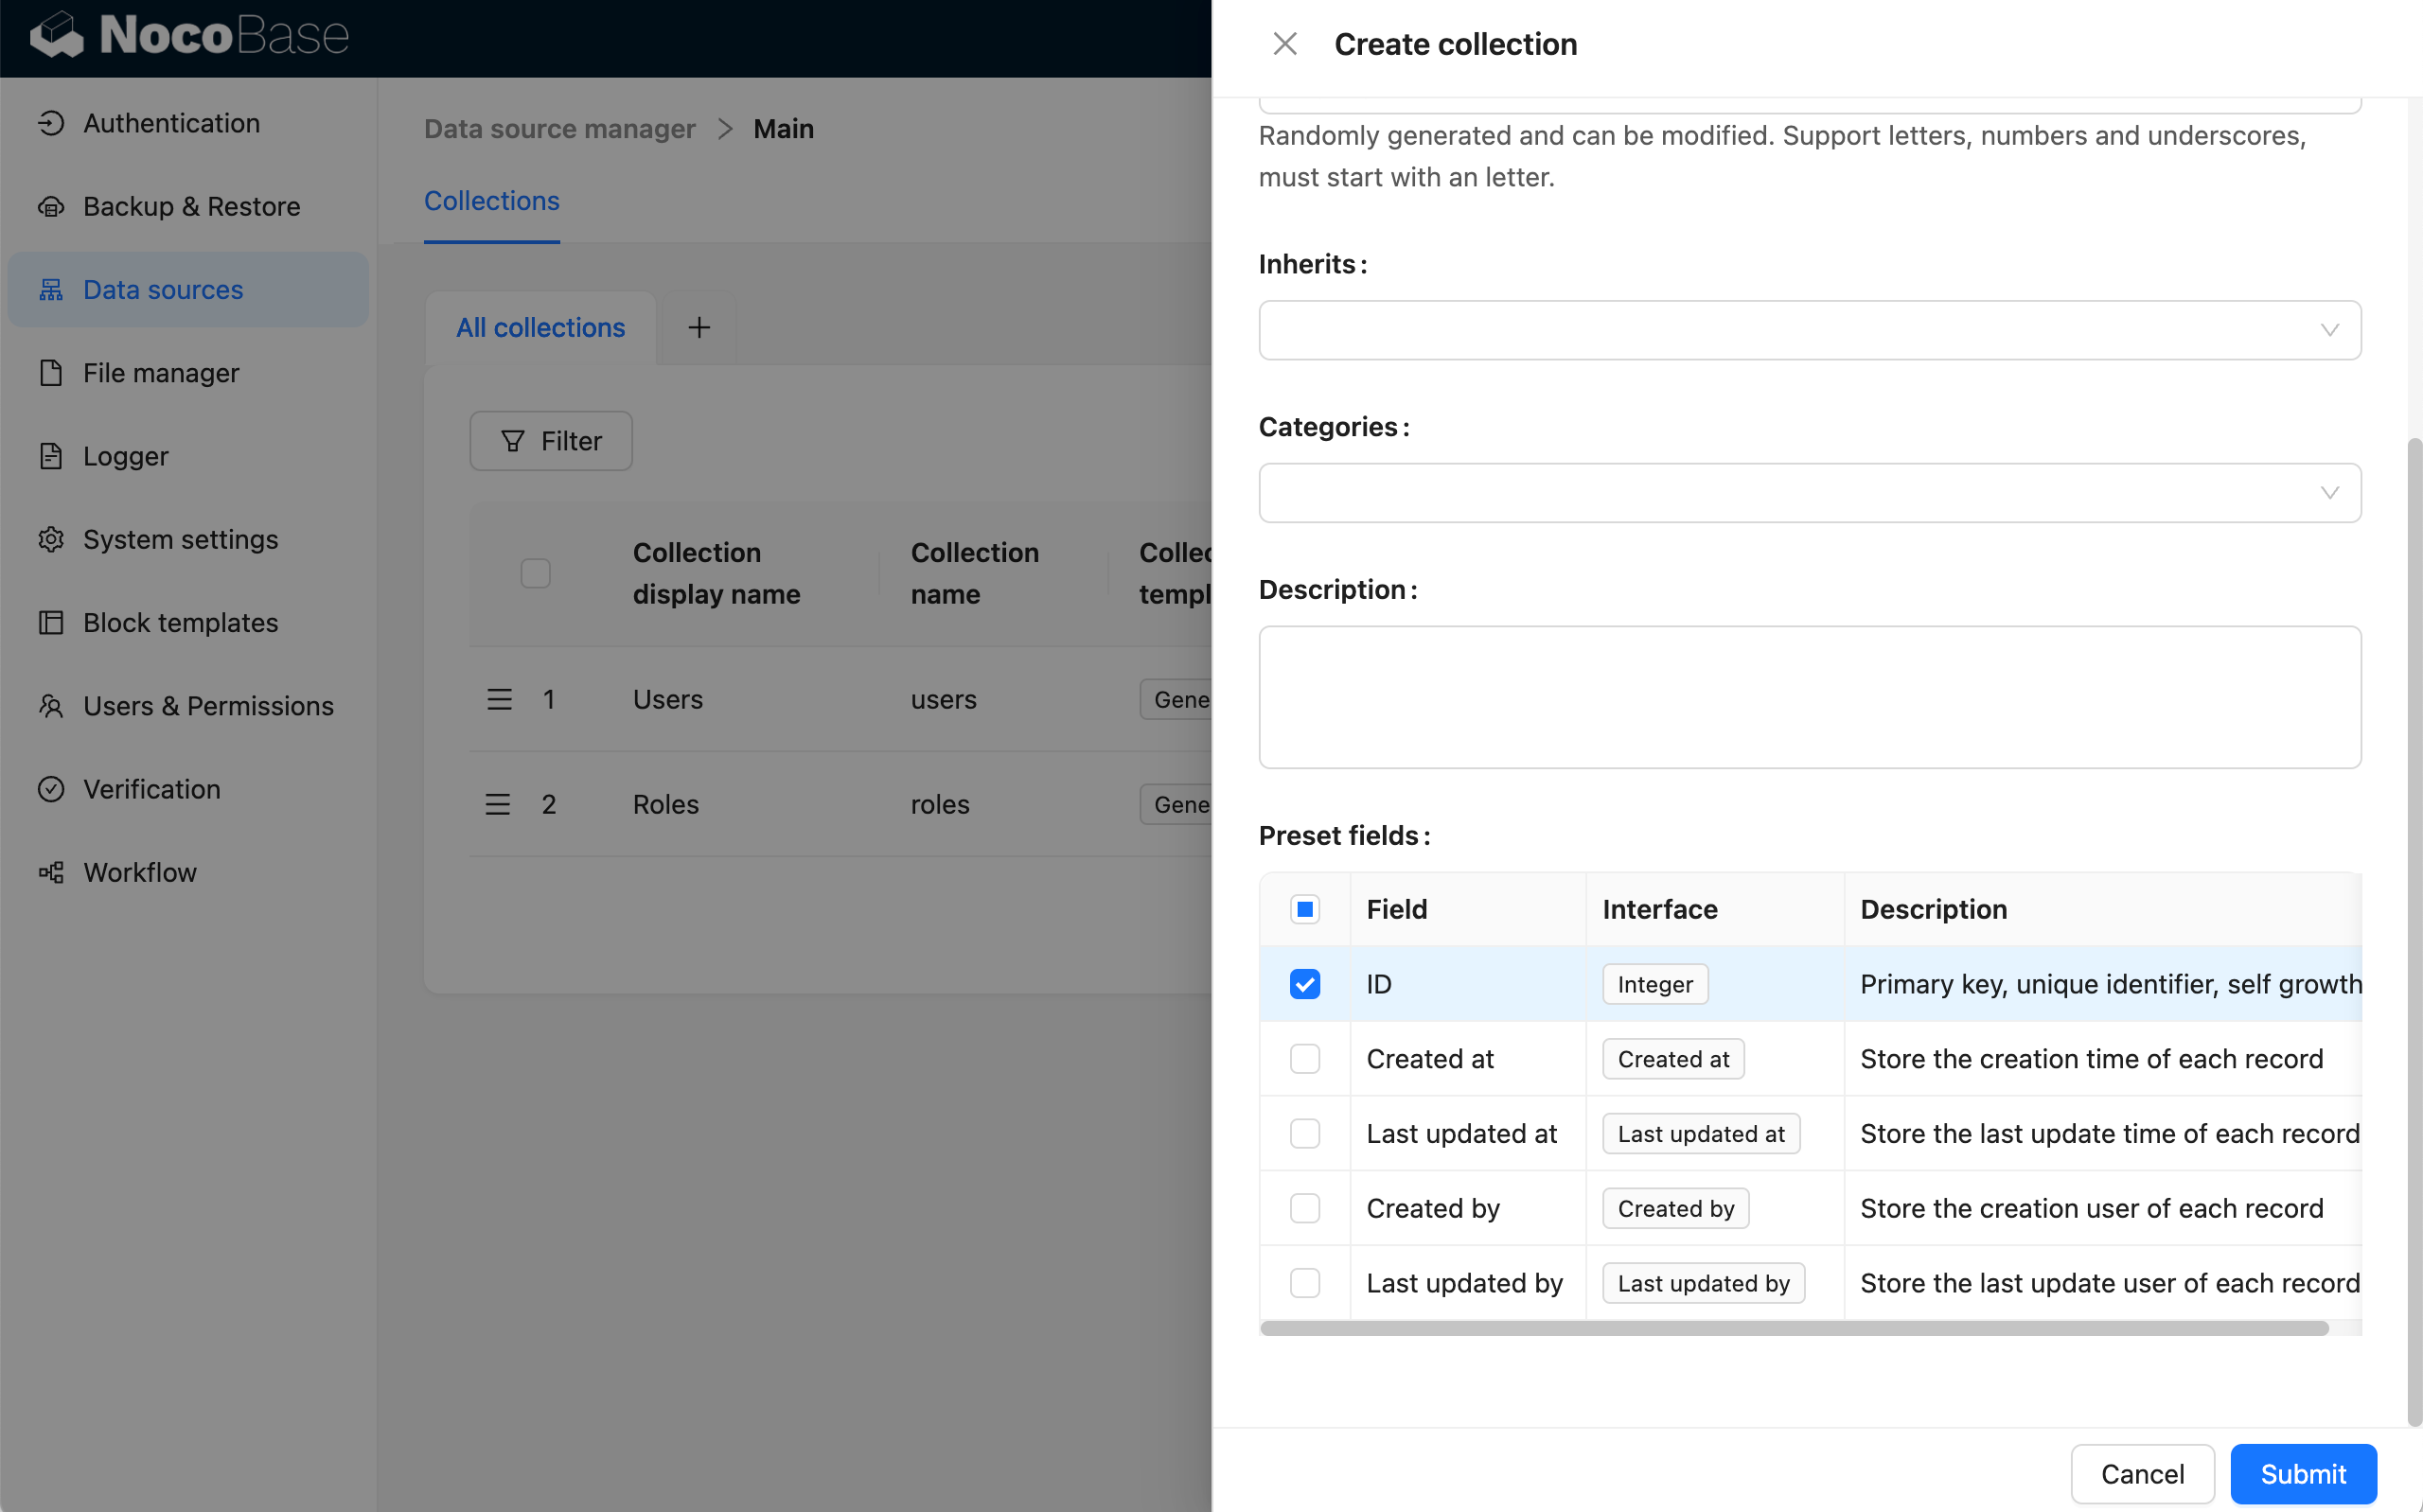Click the add new collection plus icon
Image resolution: width=2423 pixels, height=1512 pixels.
tap(699, 327)
